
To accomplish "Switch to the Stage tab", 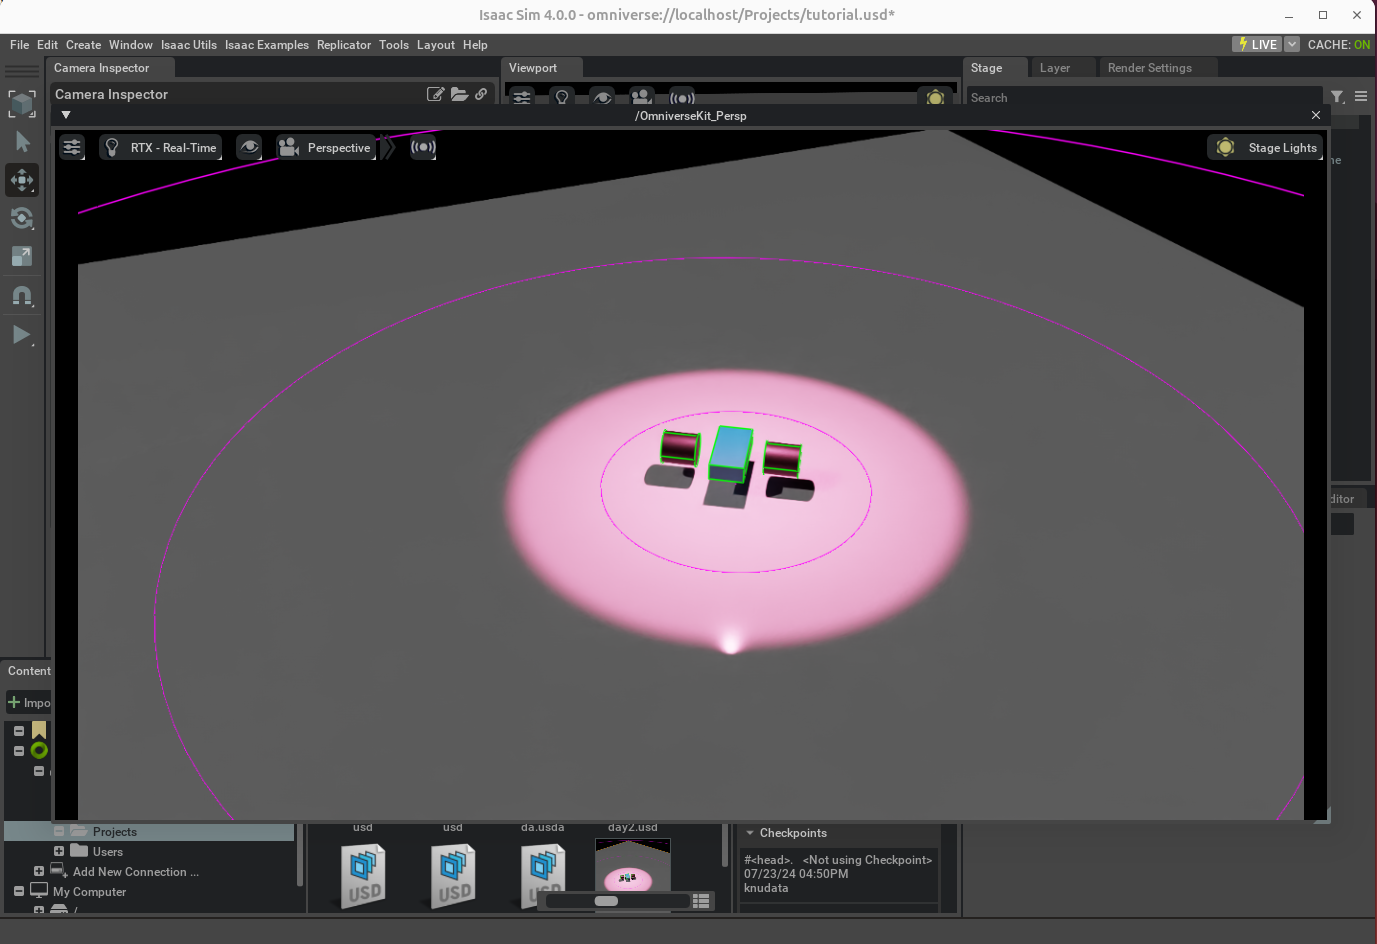I will point(986,68).
